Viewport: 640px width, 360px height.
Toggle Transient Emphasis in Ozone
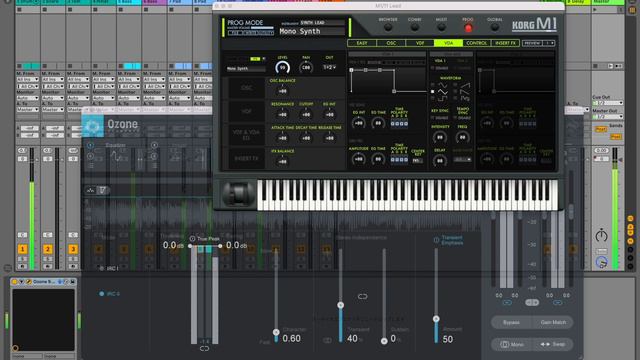(x=436, y=240)
